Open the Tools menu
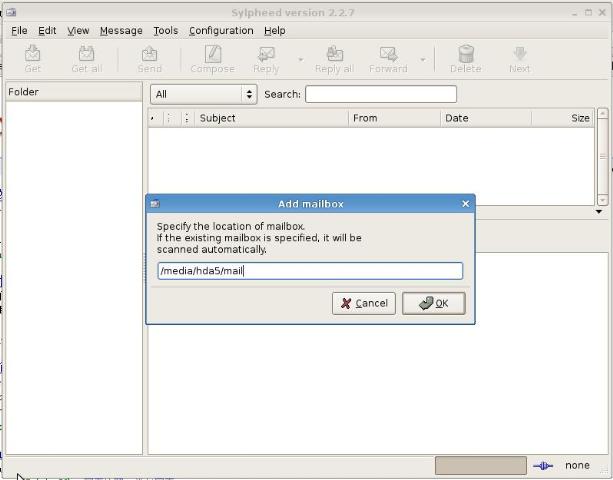This screenshot has height=480, width=613. tap(165, 30)
